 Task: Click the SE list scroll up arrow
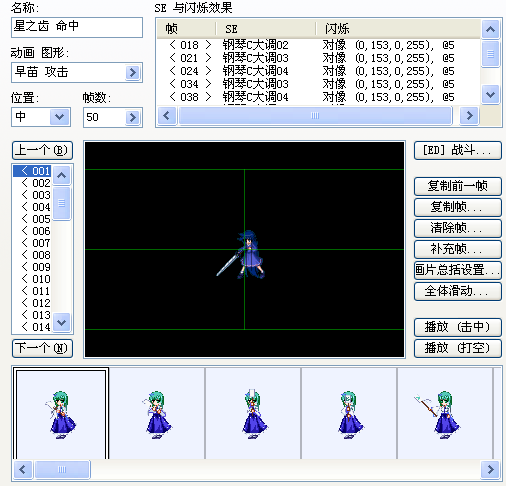click(490, 29)
